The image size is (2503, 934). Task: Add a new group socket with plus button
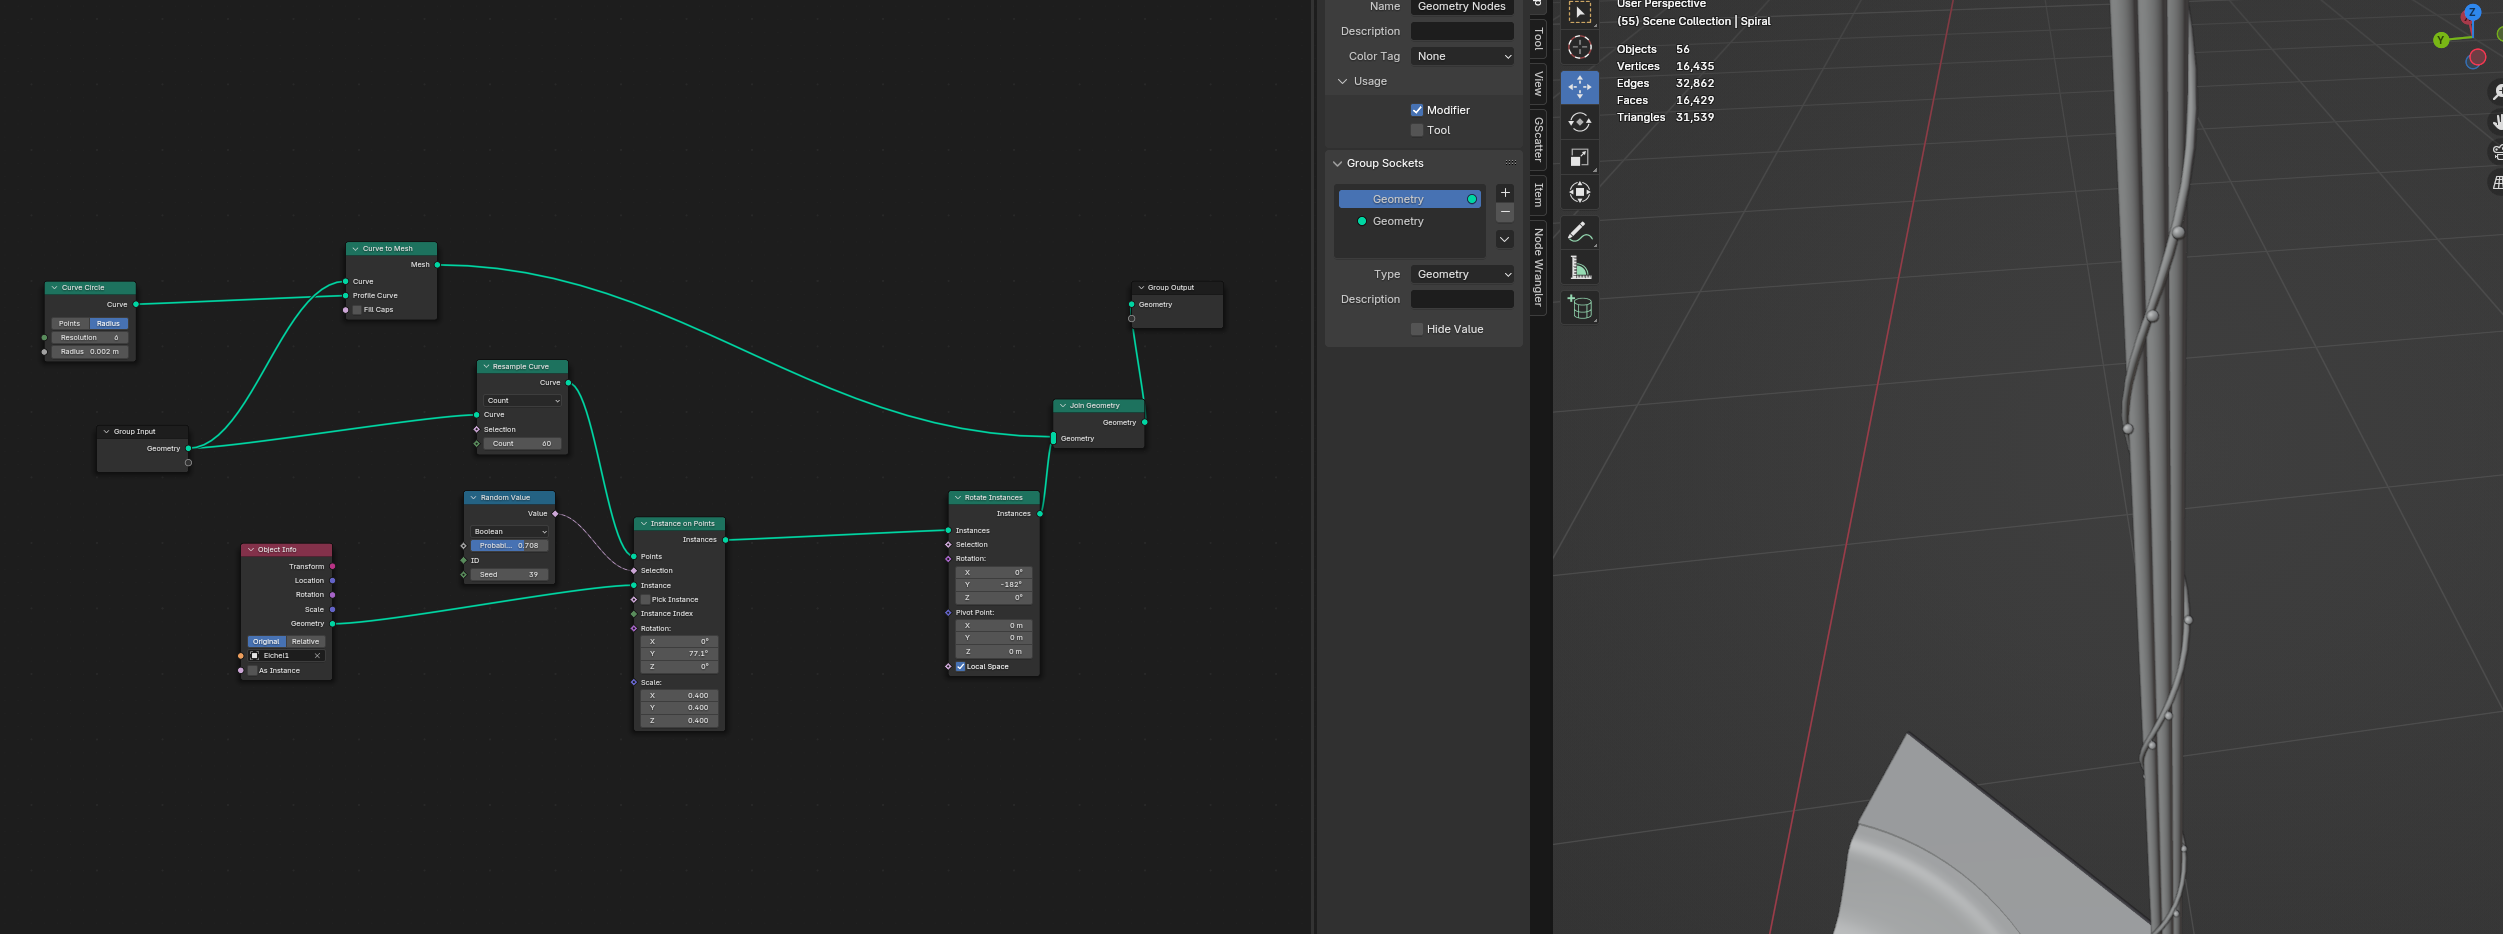pos(1504,193)
